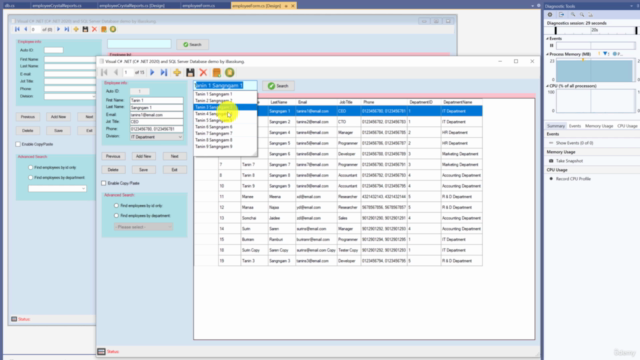Move first icon in background designer form toolbar
Image resolution: width=640 pixels, height=360 pixels.
click(x=17, y=29)
